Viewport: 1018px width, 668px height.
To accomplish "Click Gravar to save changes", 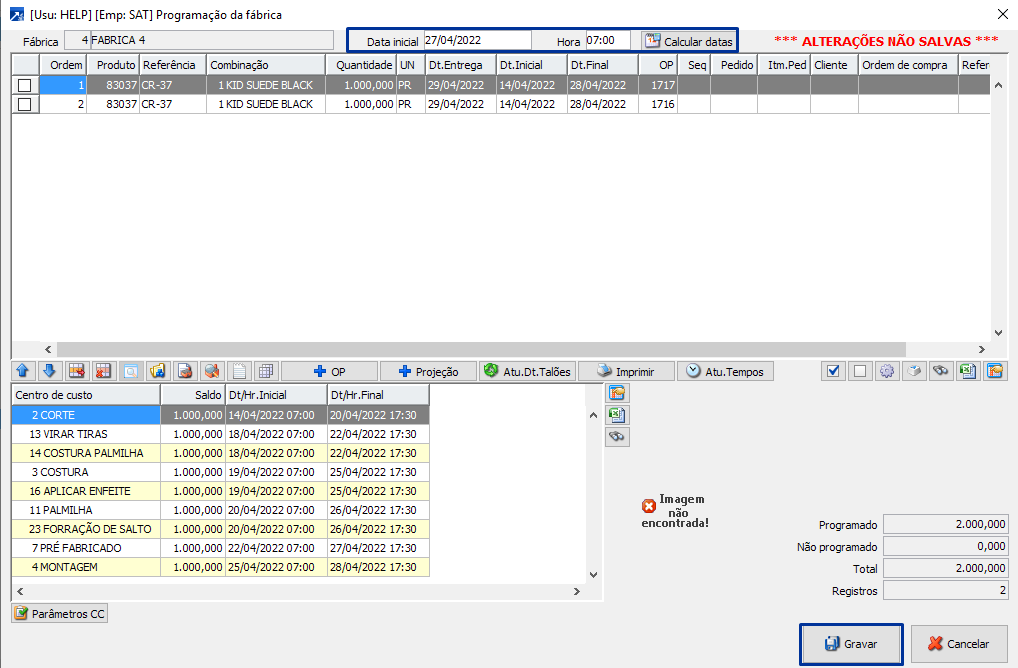I will (851, 644).
